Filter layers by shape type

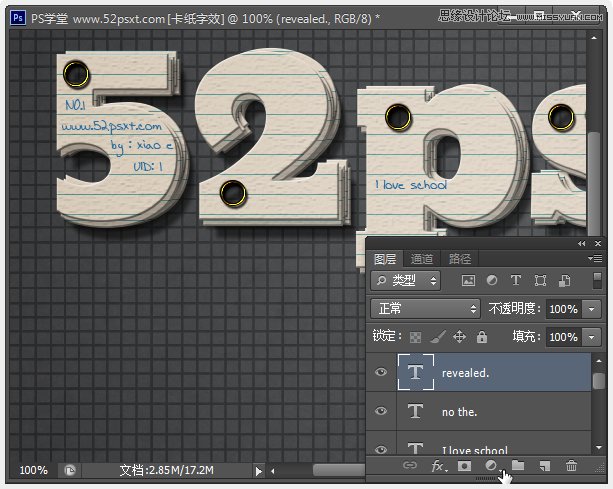pyautogui.click(x=540, y=280)
